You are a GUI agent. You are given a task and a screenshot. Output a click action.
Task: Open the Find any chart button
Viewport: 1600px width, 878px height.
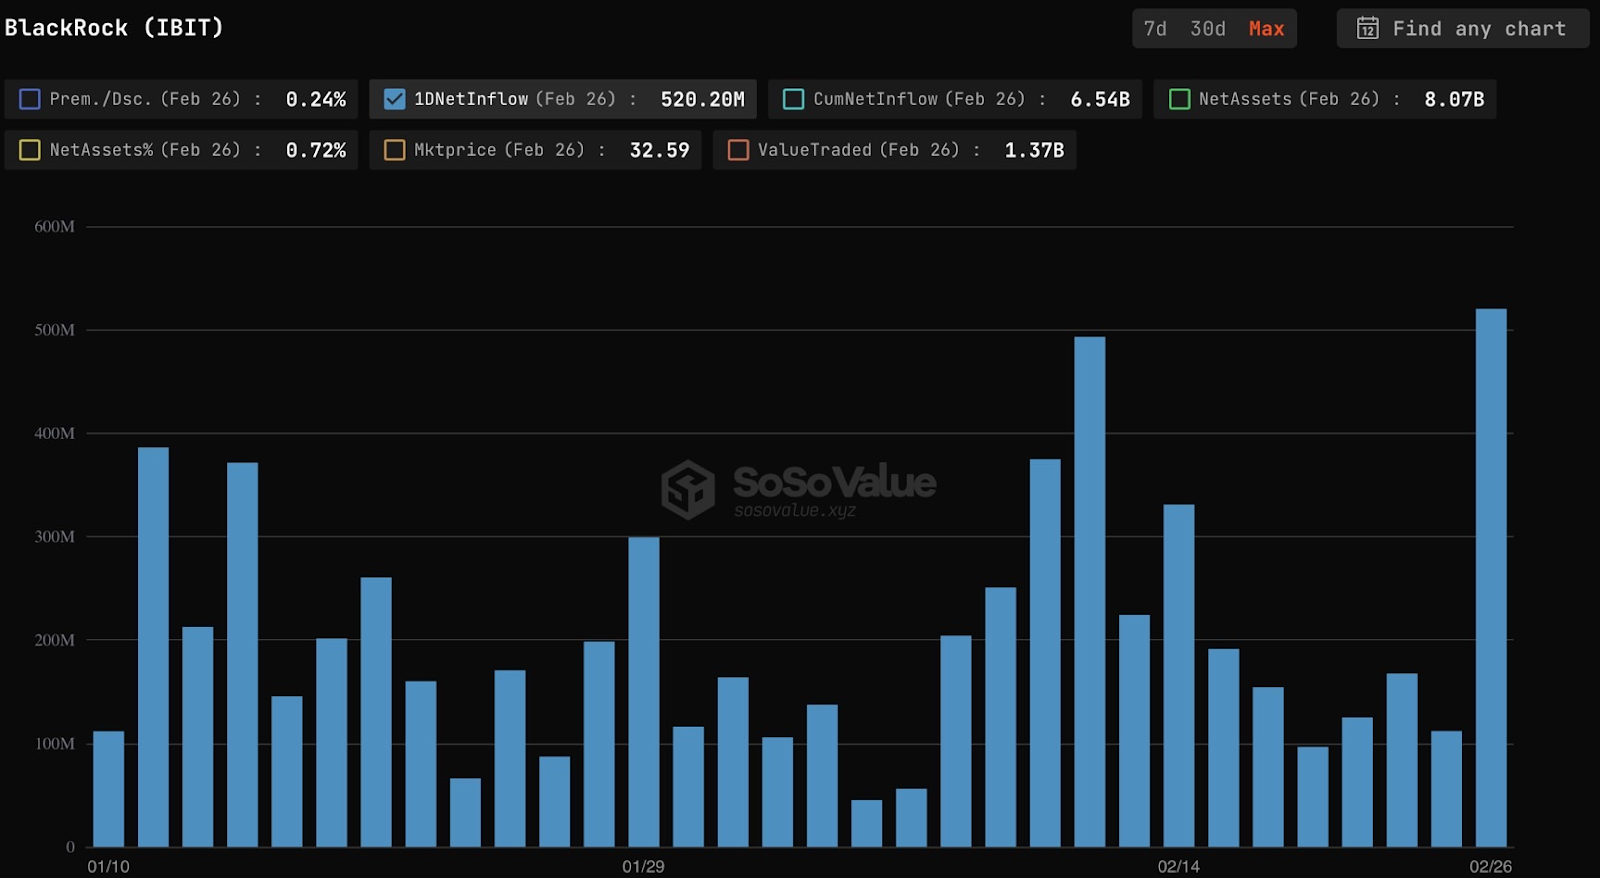pyautogui.click(x=1462, y=29)
